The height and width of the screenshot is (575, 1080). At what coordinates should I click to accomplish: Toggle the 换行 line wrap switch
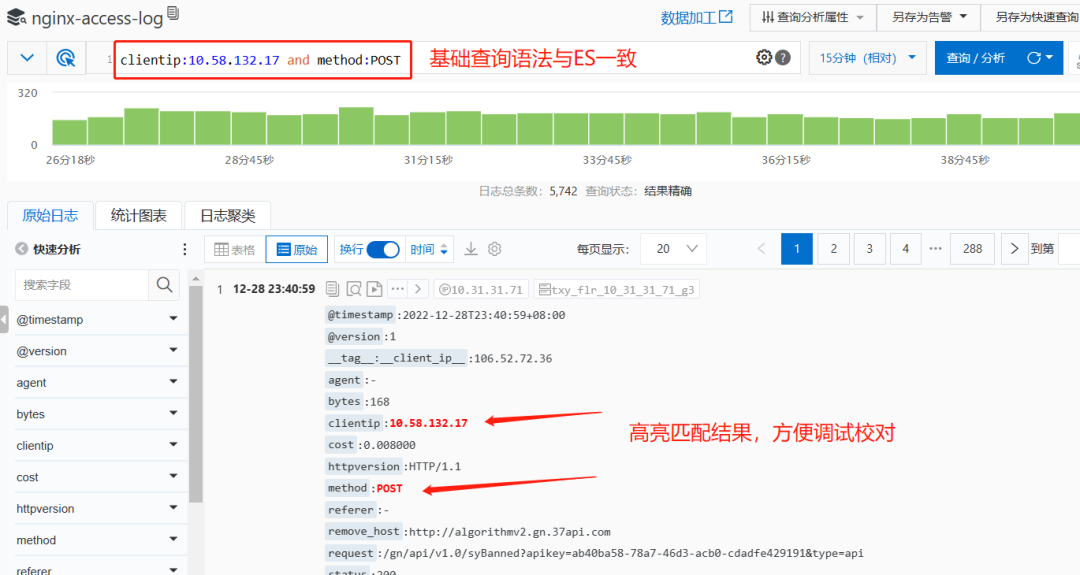pyautogui.click(x=383, y=249)
